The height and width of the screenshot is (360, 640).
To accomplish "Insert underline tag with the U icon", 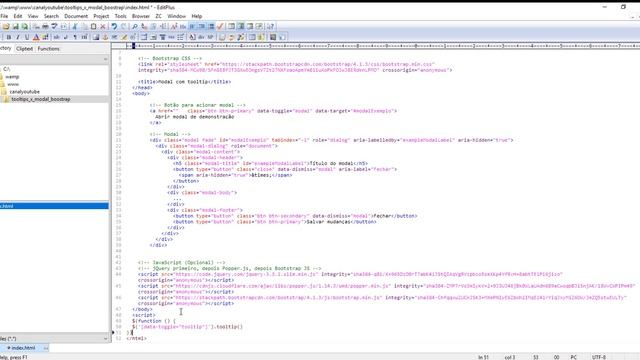I will click(27, 37).
